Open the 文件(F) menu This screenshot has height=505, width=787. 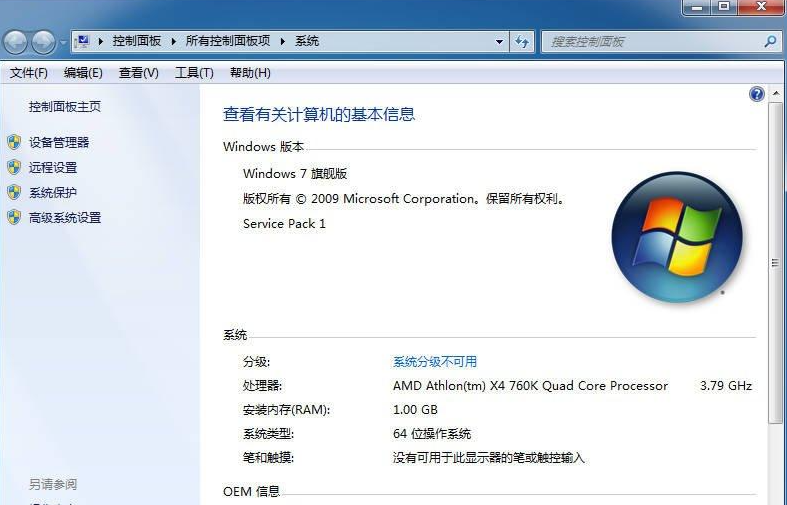pos(29,73)
